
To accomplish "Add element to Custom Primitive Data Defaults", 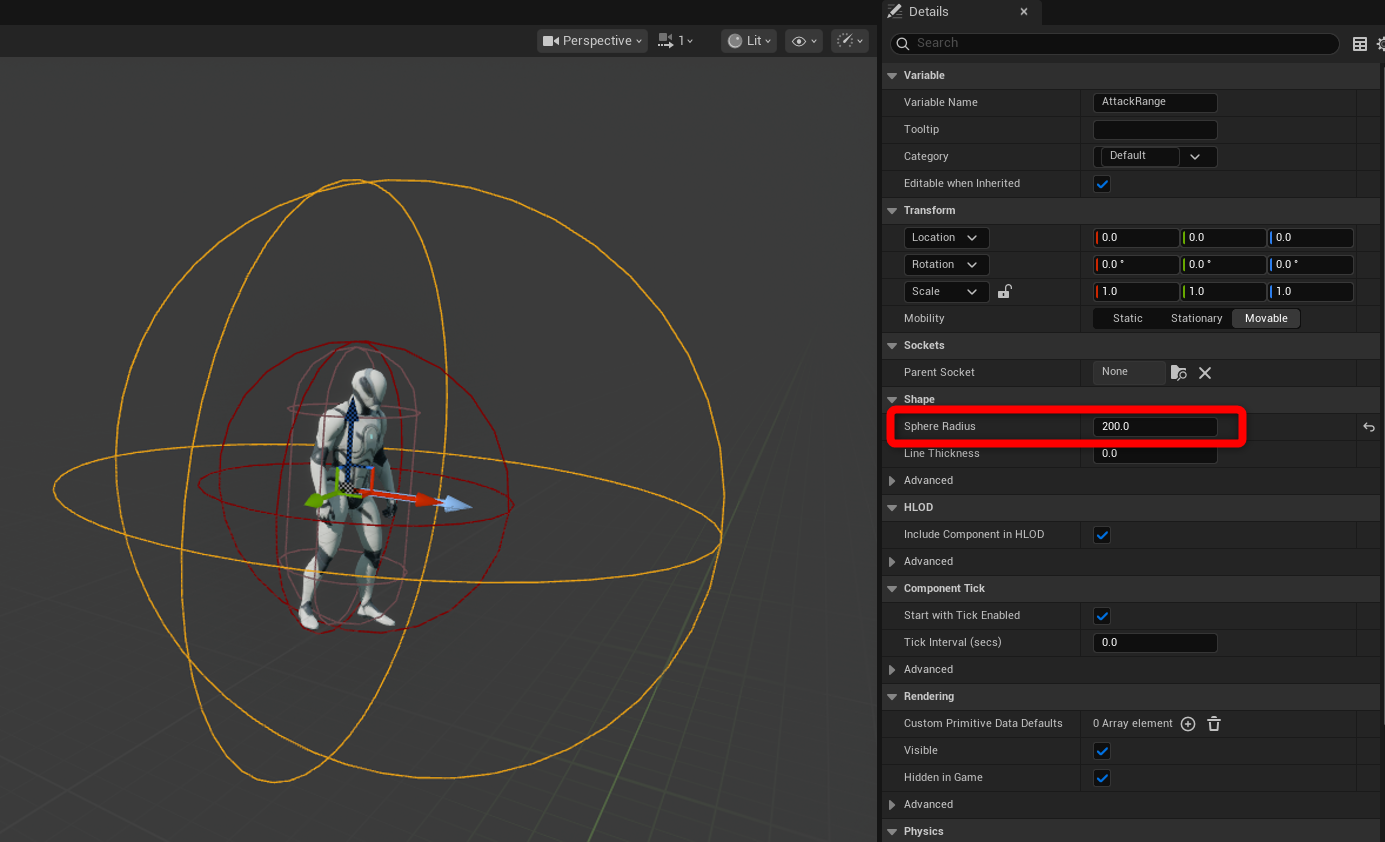I will click(1188, 724).
